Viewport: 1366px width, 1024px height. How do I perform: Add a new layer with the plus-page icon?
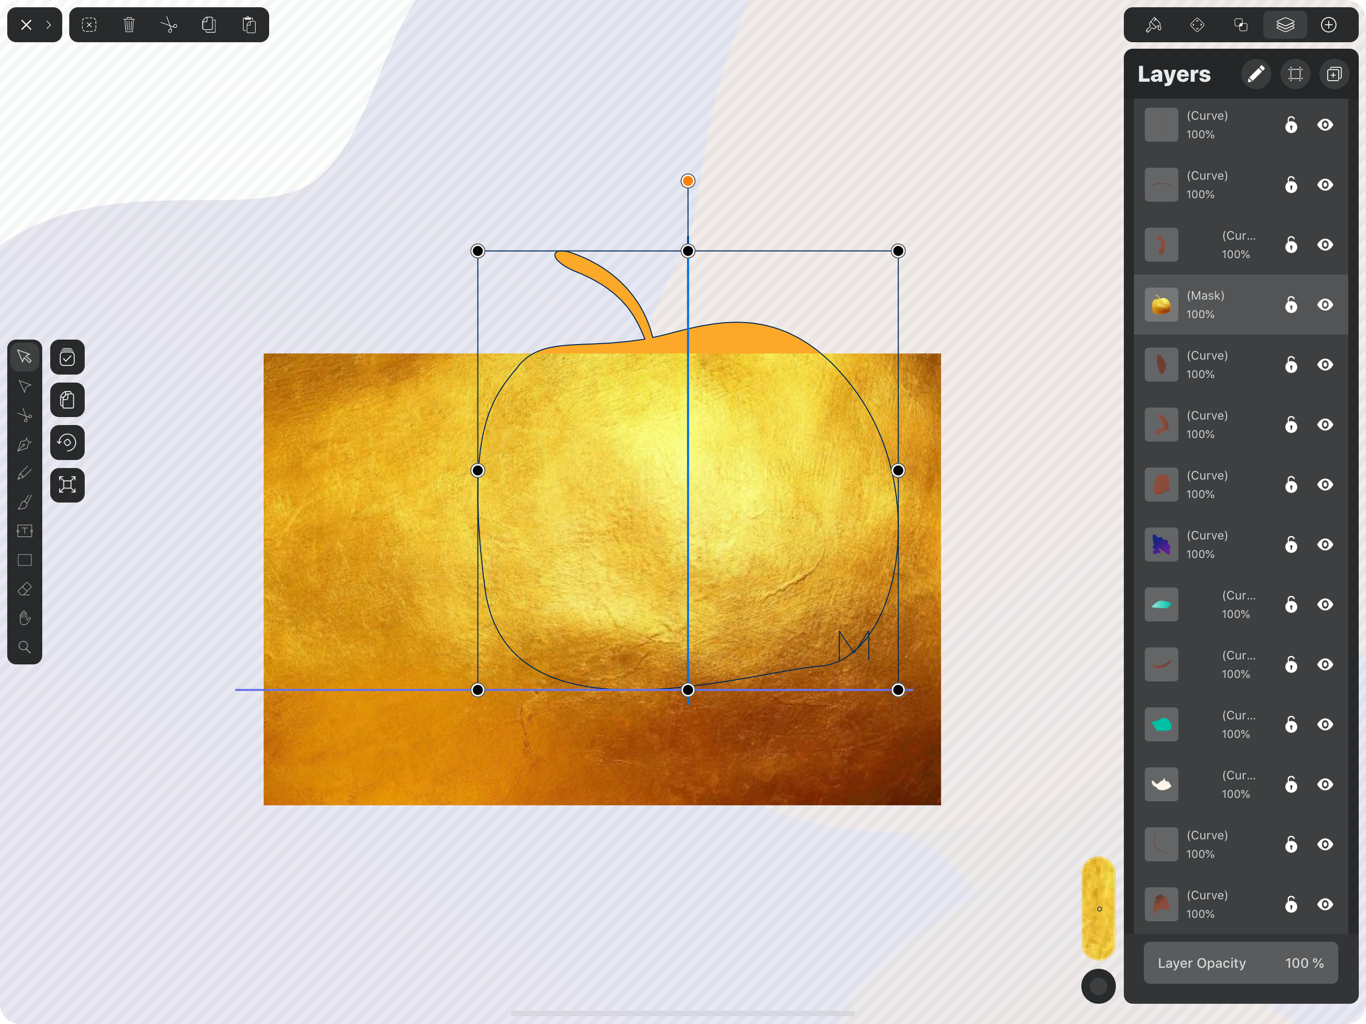pos(1334,74)
